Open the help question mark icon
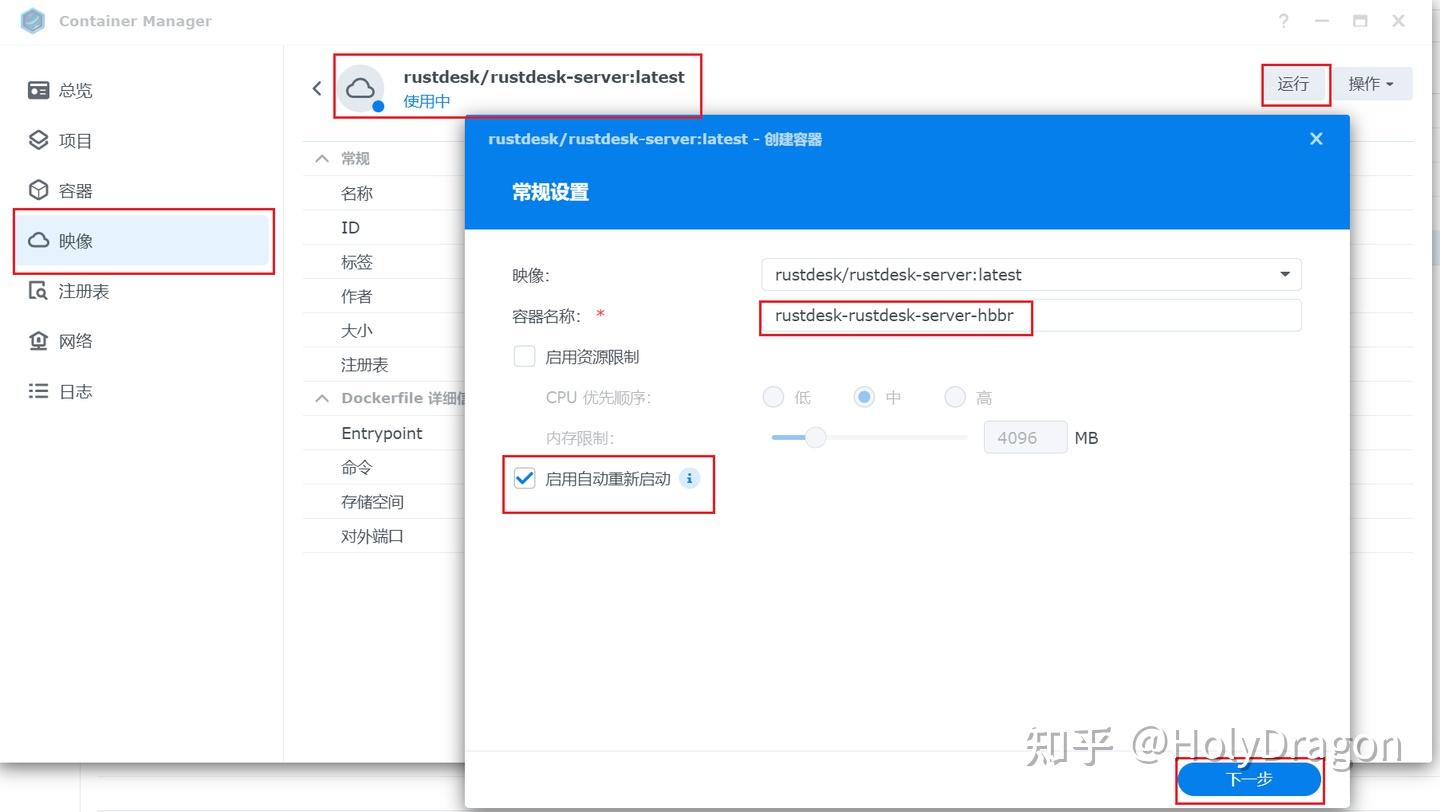This screenshot has height=812, width=1440. pos(1284,21)
